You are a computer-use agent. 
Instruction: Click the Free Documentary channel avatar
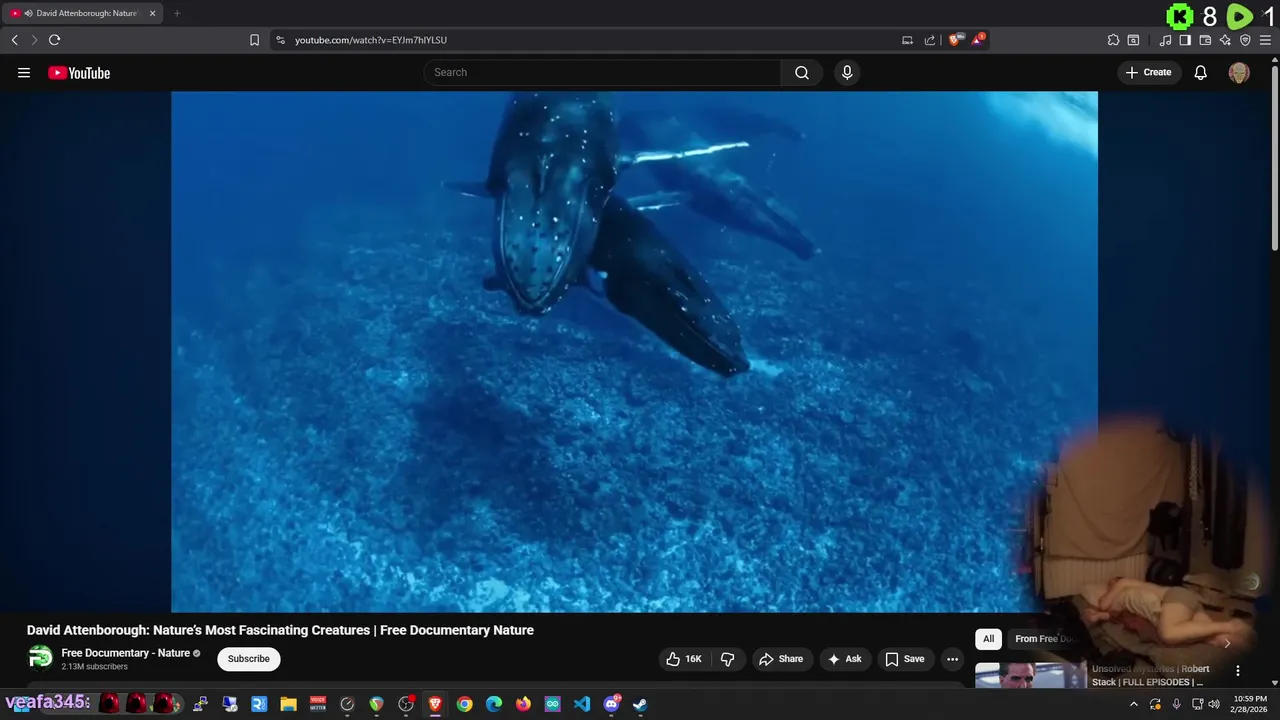(x=40, y=657)
